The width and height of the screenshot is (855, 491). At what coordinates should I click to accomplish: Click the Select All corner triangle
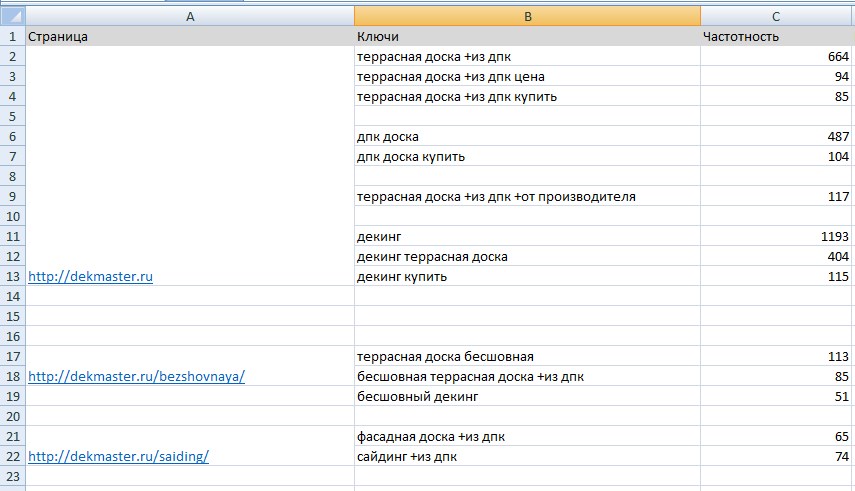click(13, 16)
